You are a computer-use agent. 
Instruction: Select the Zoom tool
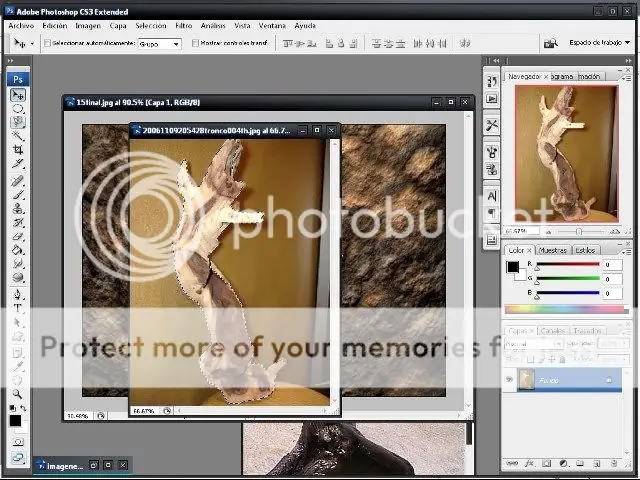pos(18,394)
